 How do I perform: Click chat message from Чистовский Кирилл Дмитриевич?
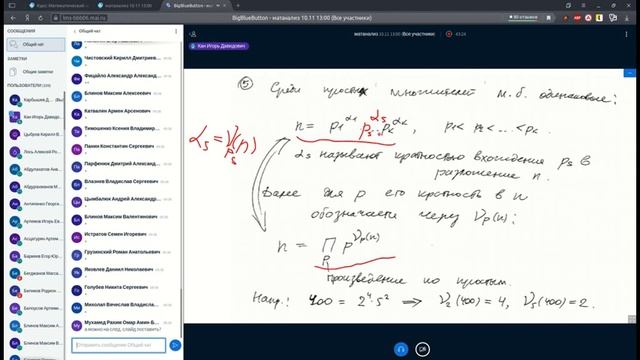coord(122,60)
